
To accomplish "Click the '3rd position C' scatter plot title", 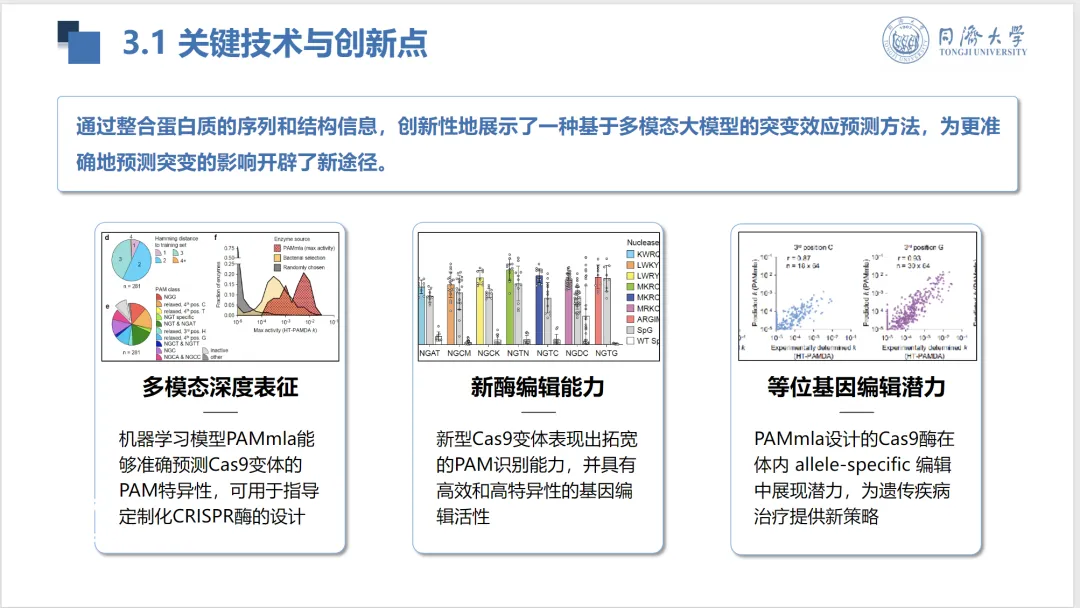I will (x=813, y=247).
